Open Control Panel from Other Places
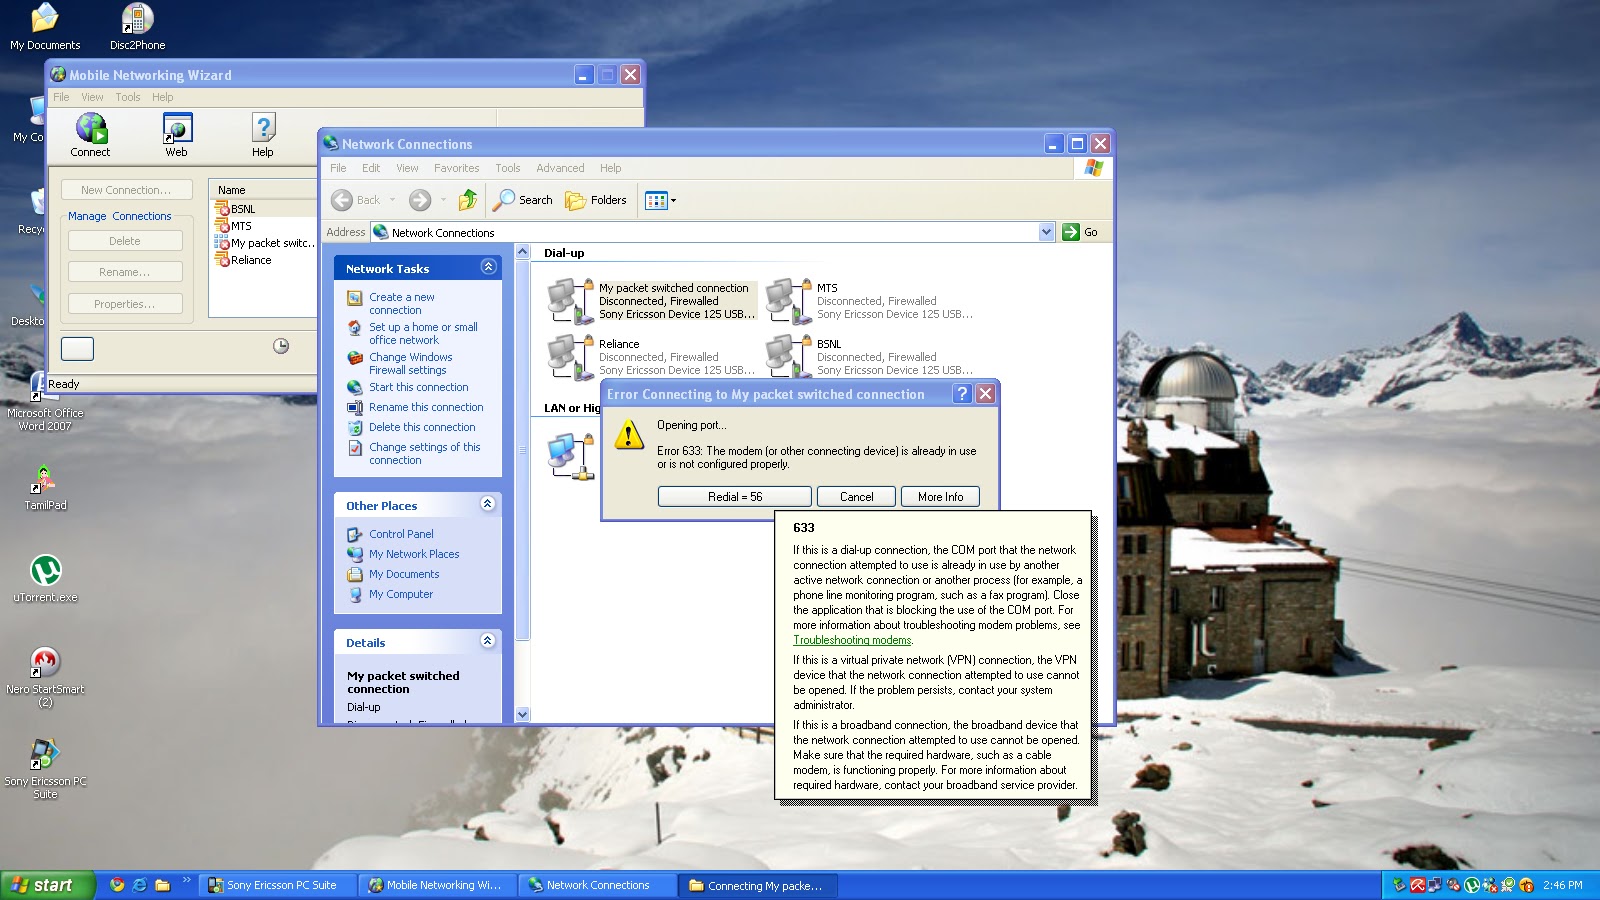The image size is (1600, 900). (x=401, y=534)
